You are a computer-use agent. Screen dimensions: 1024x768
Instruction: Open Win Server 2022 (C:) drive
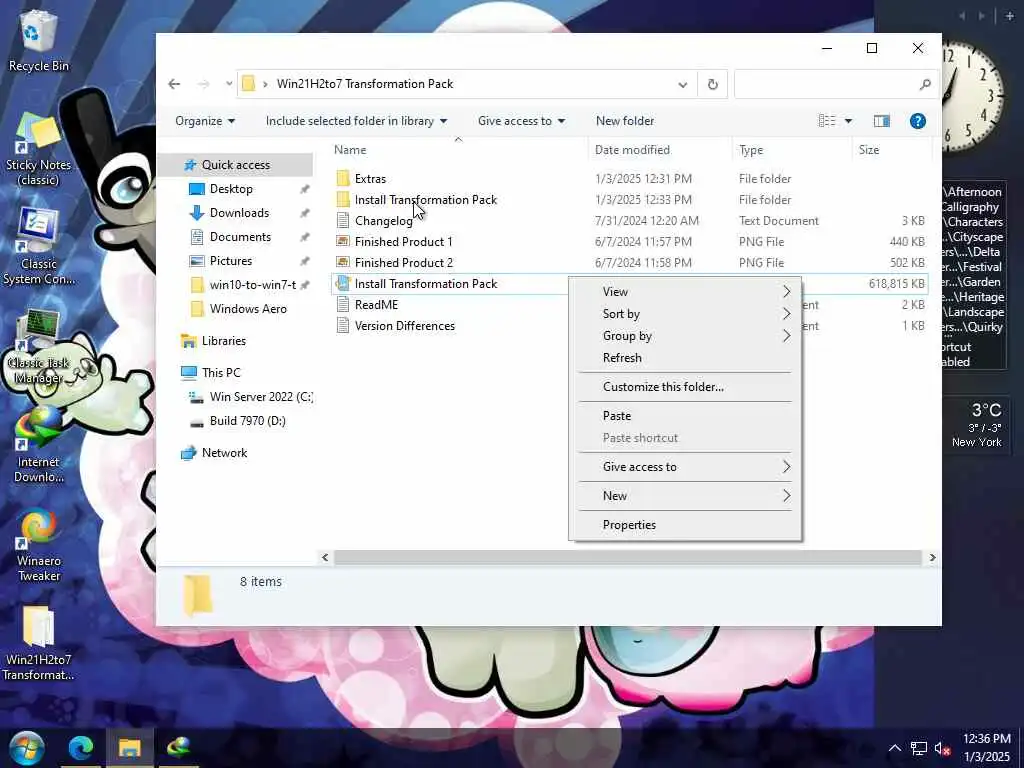261,396
